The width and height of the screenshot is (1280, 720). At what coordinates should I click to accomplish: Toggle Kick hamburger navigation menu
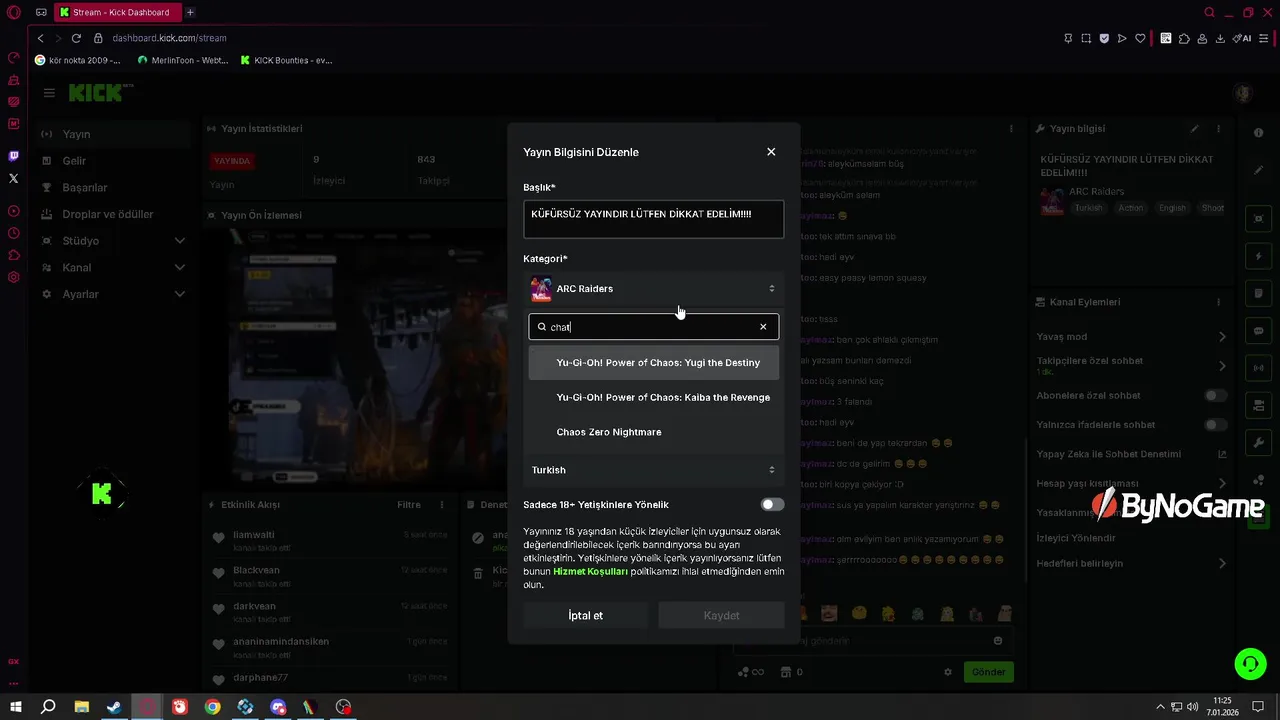pos(49,93)
